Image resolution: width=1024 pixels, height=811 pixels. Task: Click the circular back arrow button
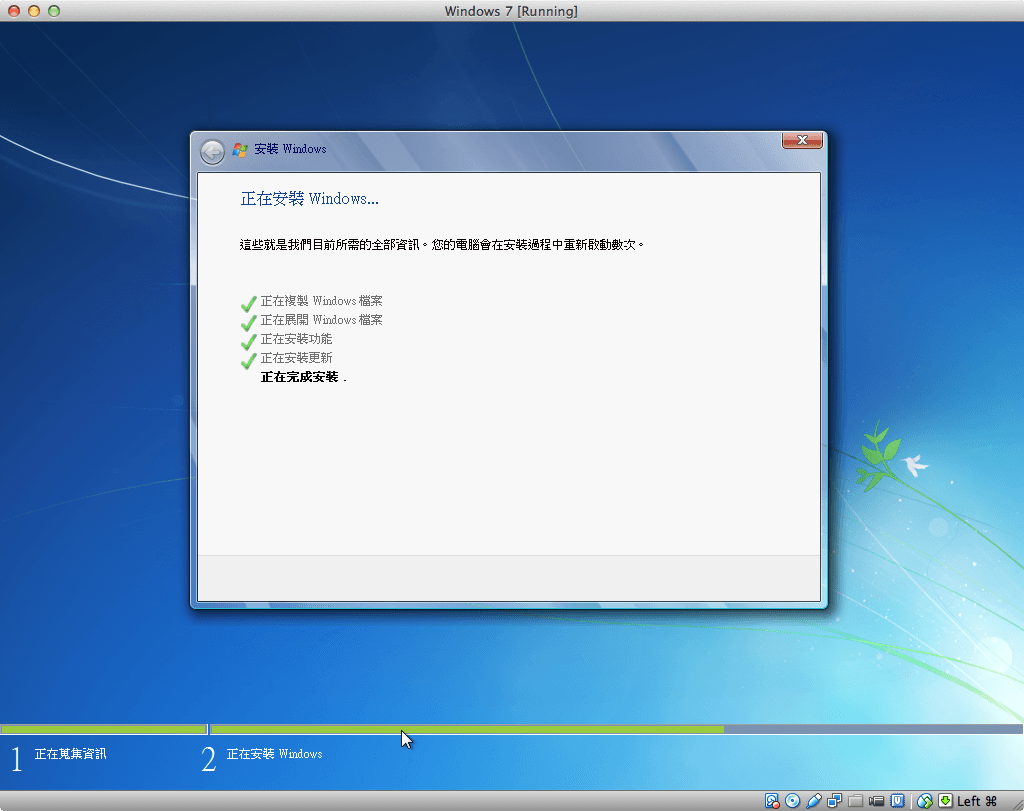pyautogui.click(x=212, y=151)
